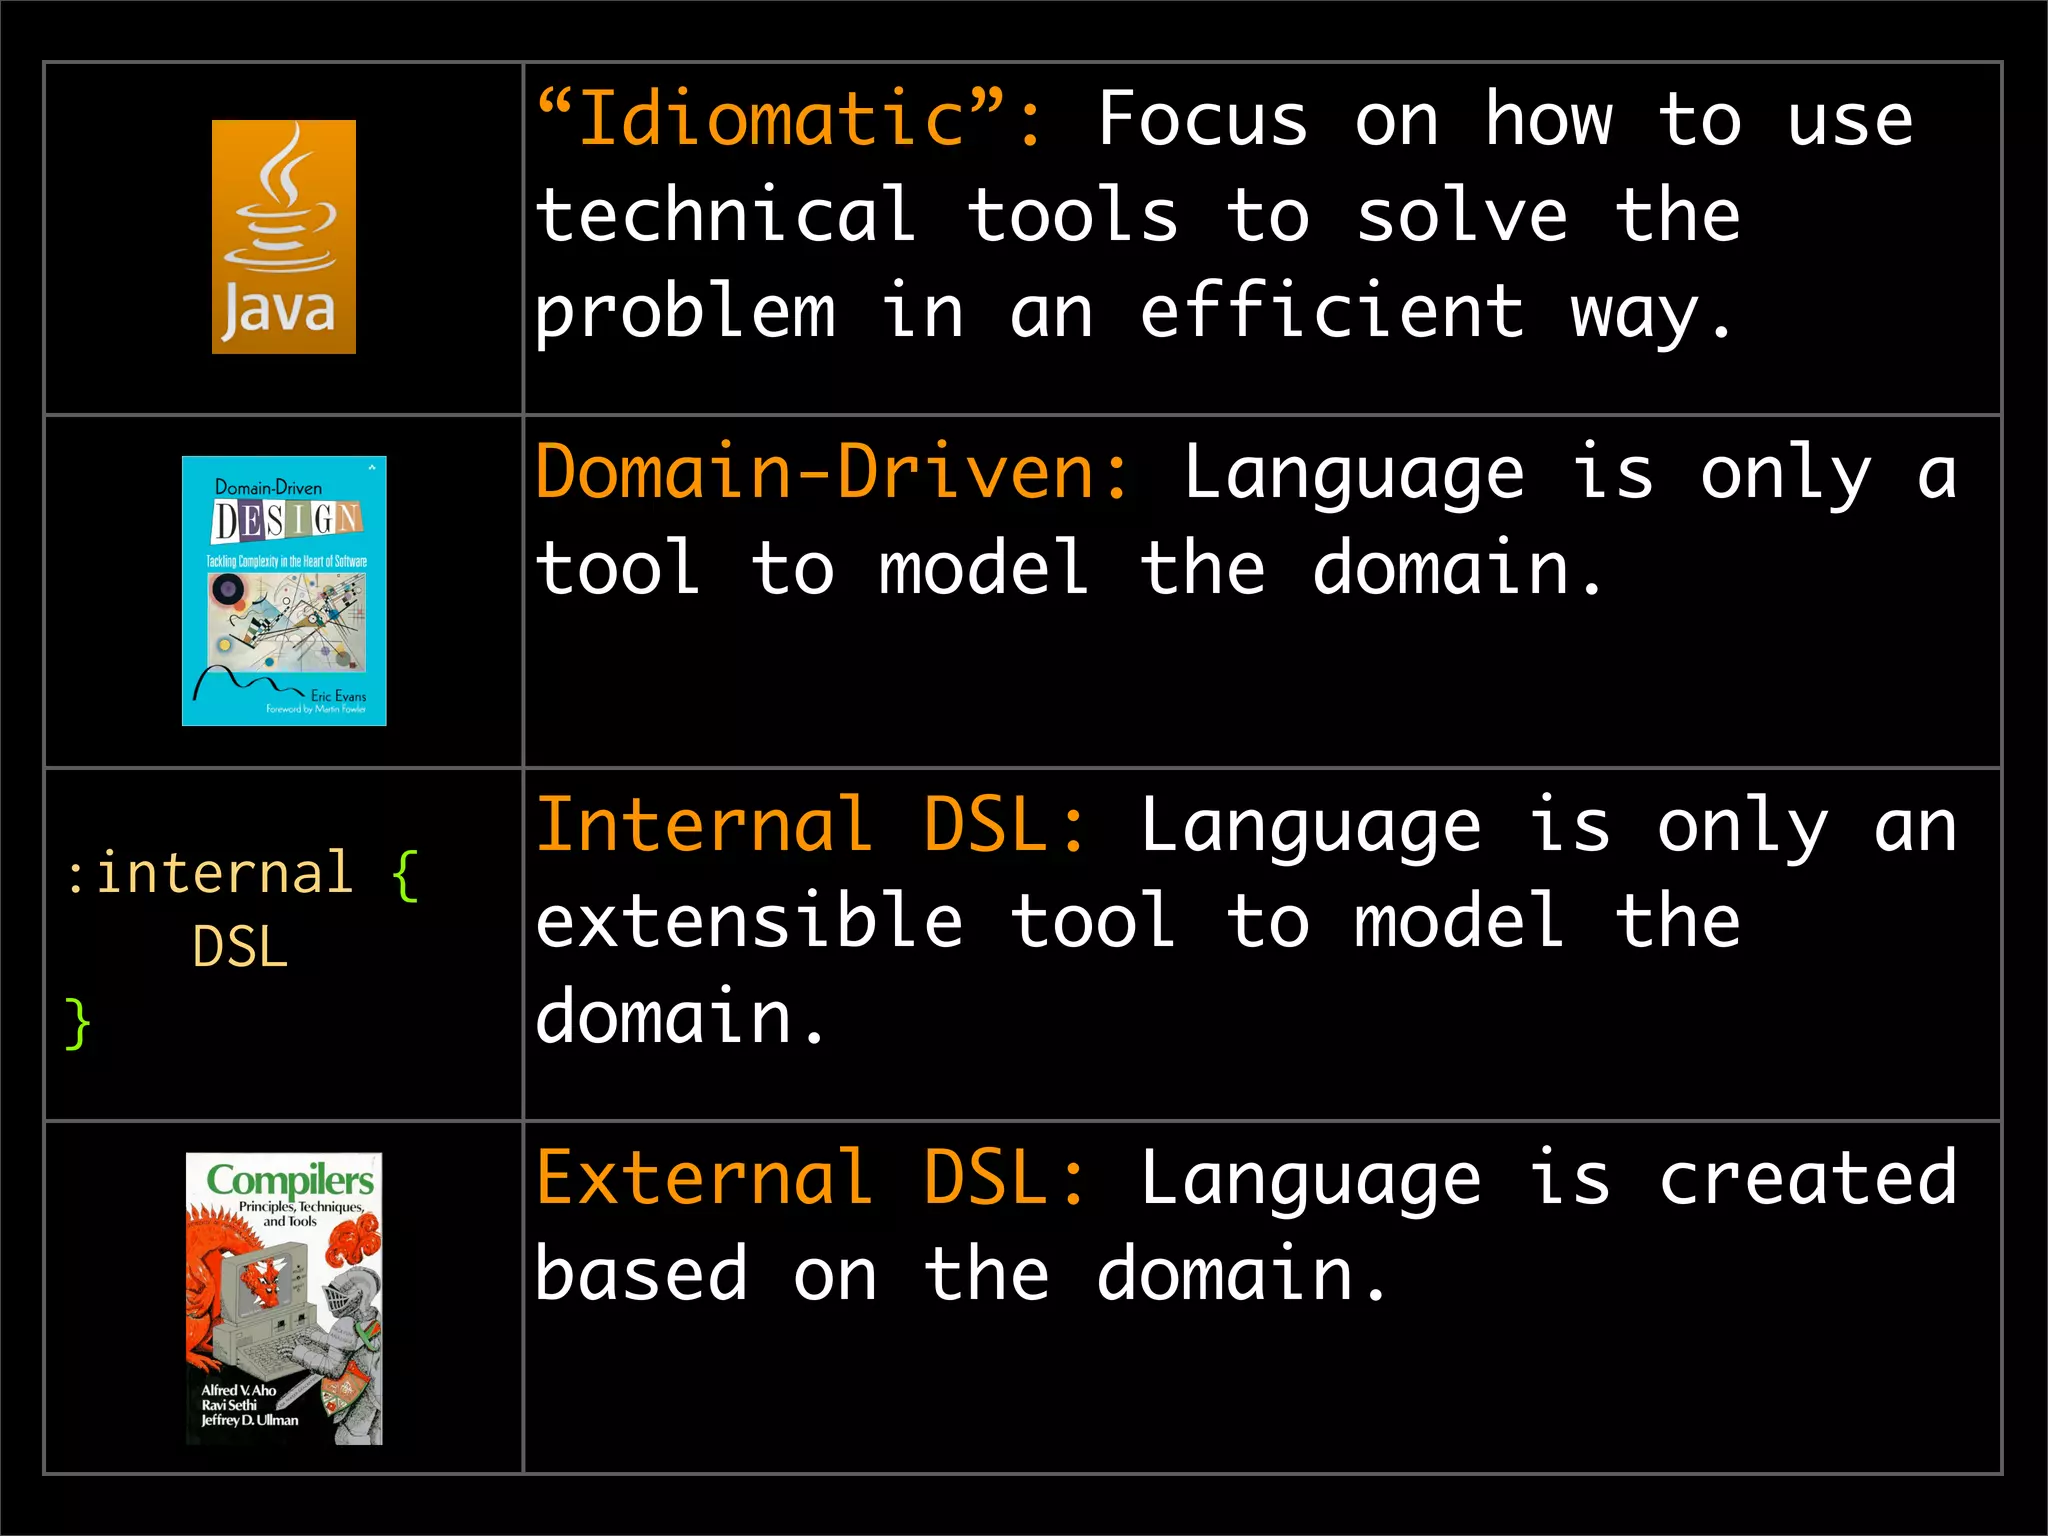The height and width of the screenshot is (1536, 2048).
Task: Click the text 'technical tools to solve the'
Action: [x=1138, y=214]
